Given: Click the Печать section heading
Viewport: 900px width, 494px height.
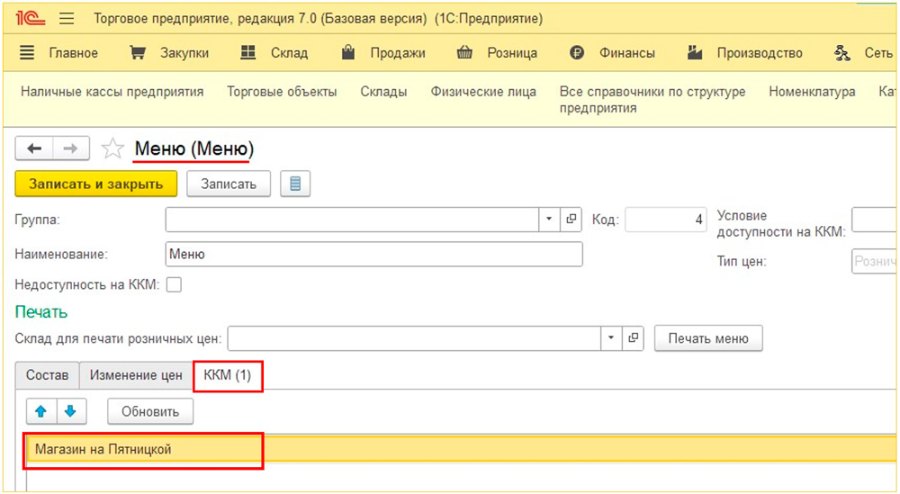Looking at the screenshot, I should (41, 312).
